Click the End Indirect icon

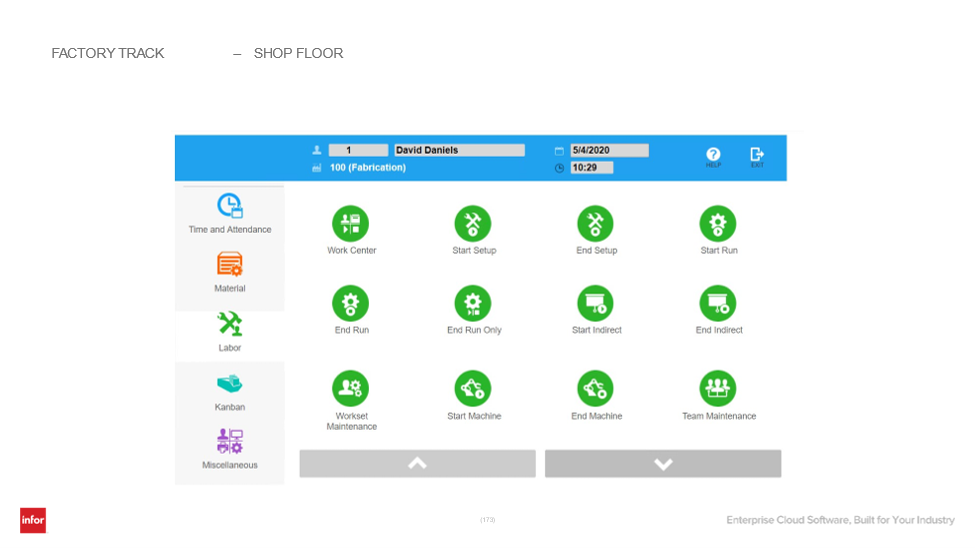tap(718, 304)
